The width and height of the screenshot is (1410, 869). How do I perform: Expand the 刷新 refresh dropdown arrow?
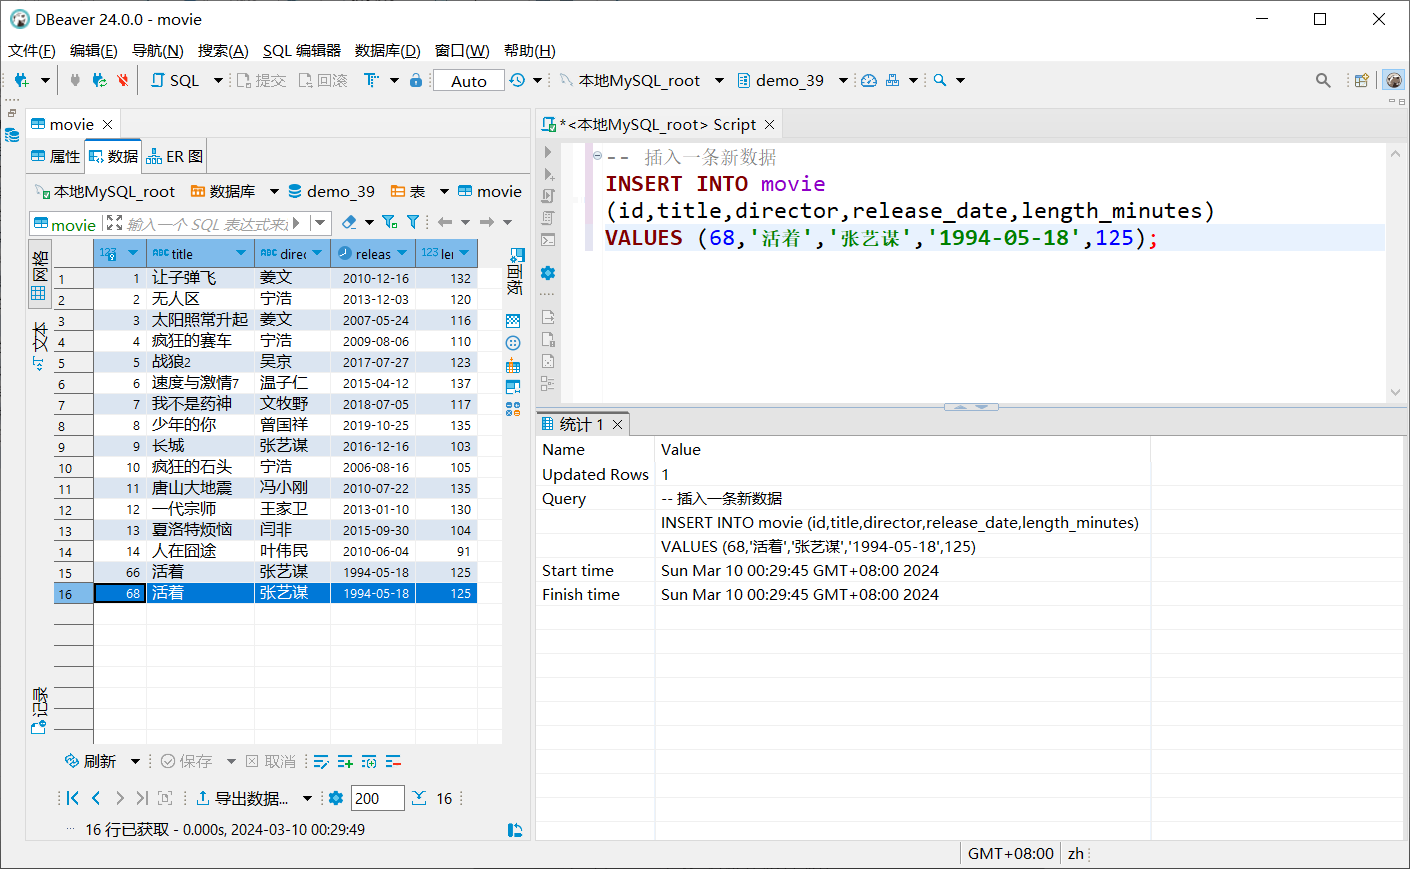click(135, 762)
